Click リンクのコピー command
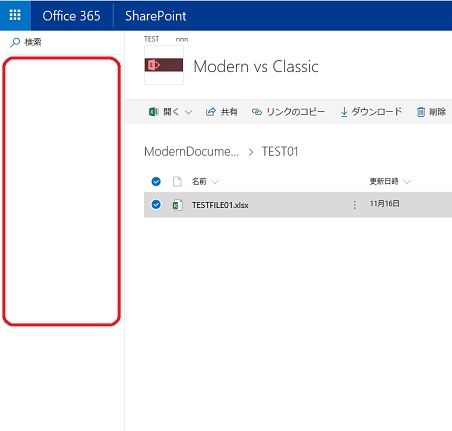This screenshot has height=431, width=452. pyautogui.click(x=296, y=112)
